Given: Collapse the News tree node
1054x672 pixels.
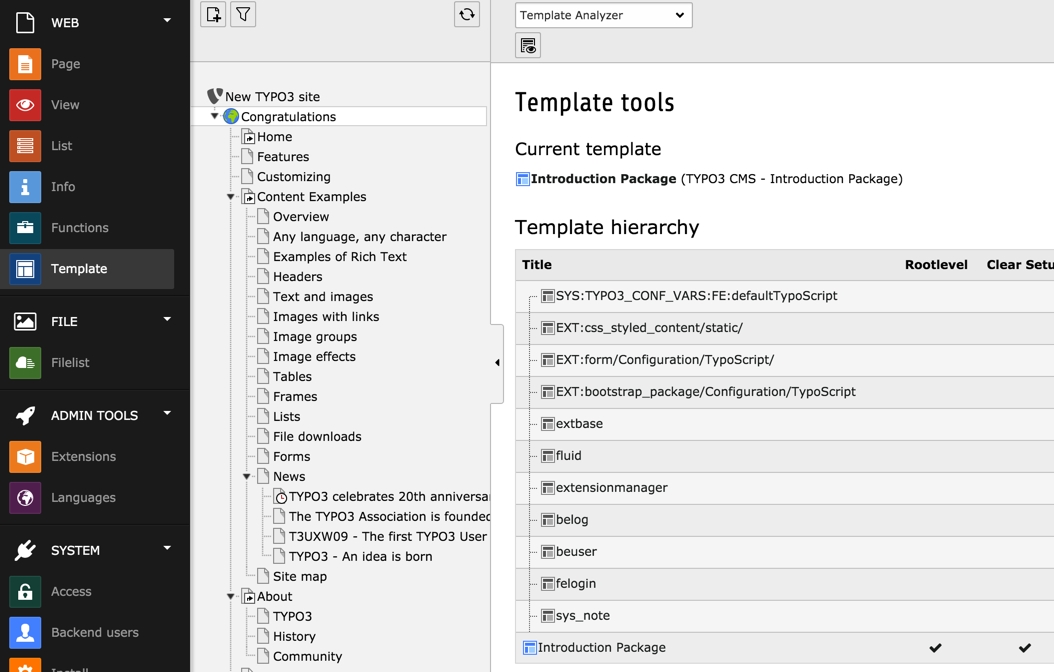Looking at the screenshot, I should pyautogui.click(x=247, y=477).
